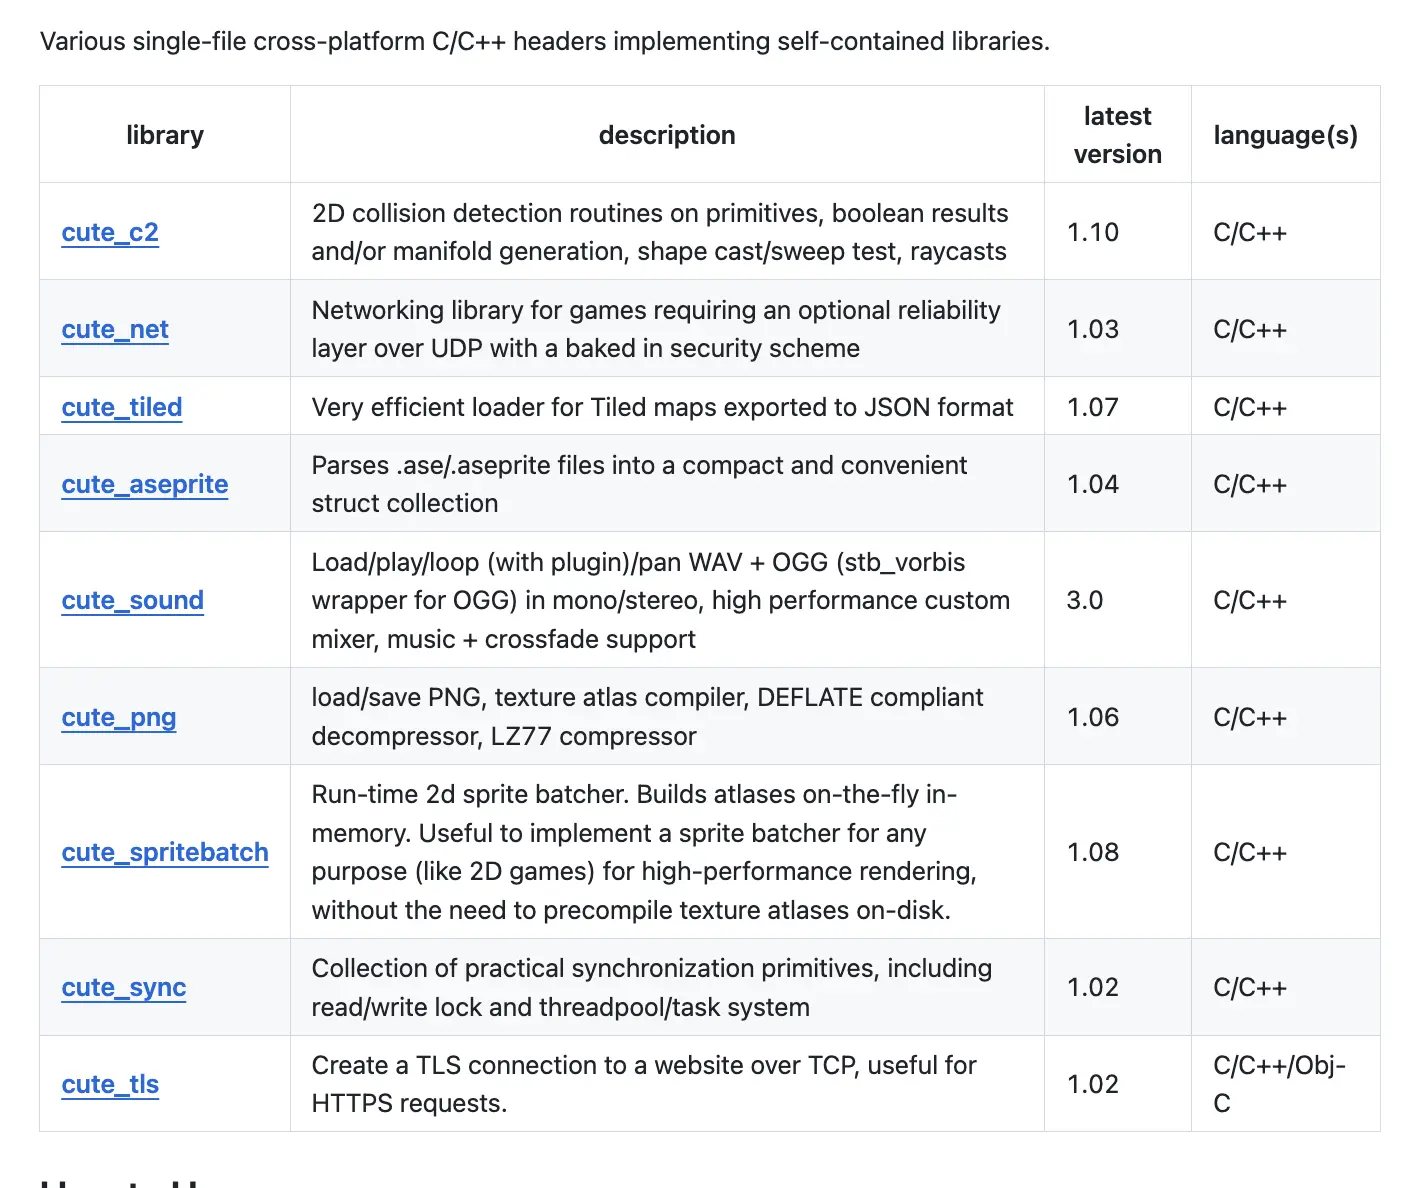This screenshot has width=1418, height=1188.
Task: Open the cute_png link
Action: click(x=119, y=717)
